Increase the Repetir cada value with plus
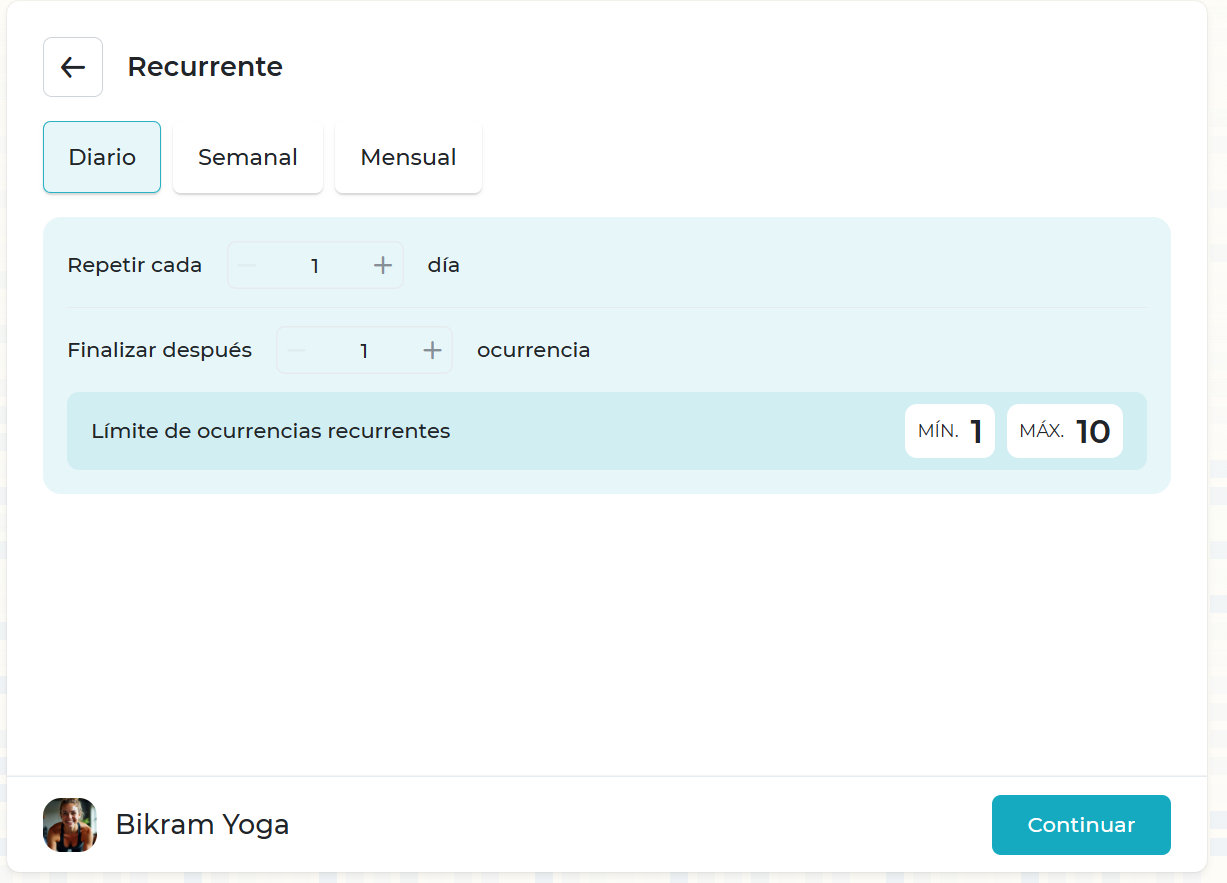Viewport: 1227px width, 883px height. click(382, 265)
